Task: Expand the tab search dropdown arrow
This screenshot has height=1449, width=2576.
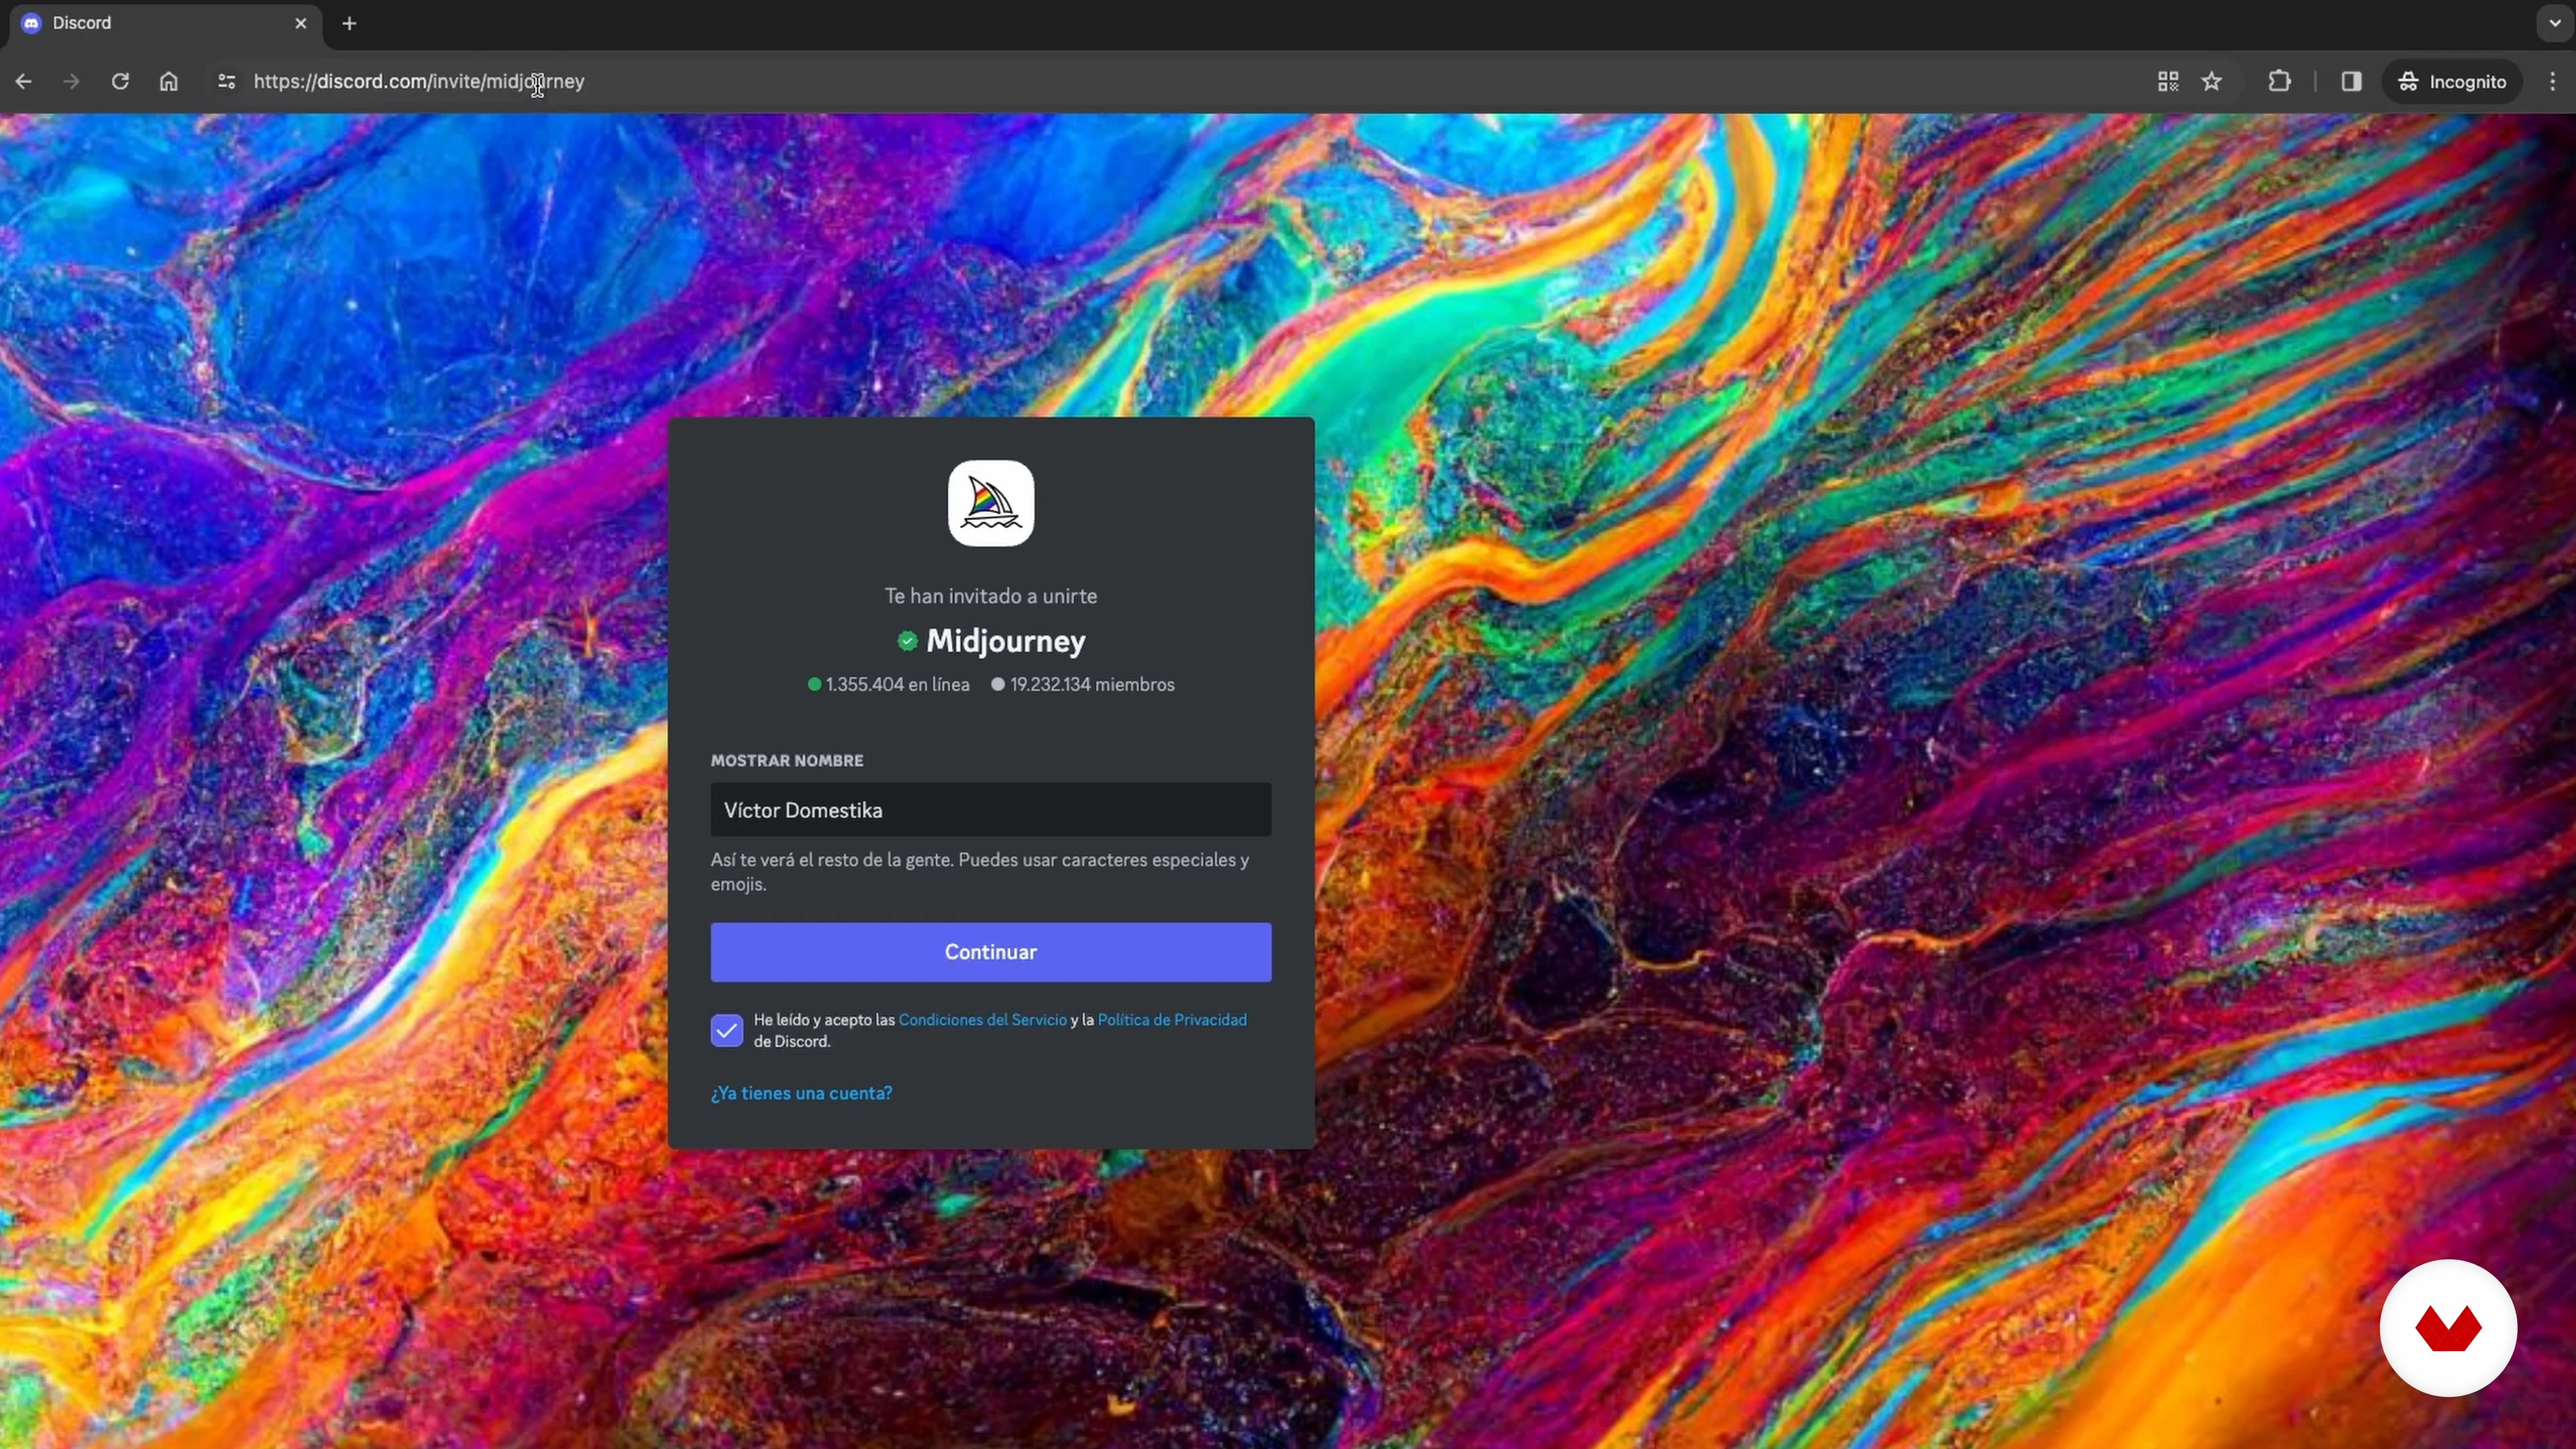Action: point(2555,23)
